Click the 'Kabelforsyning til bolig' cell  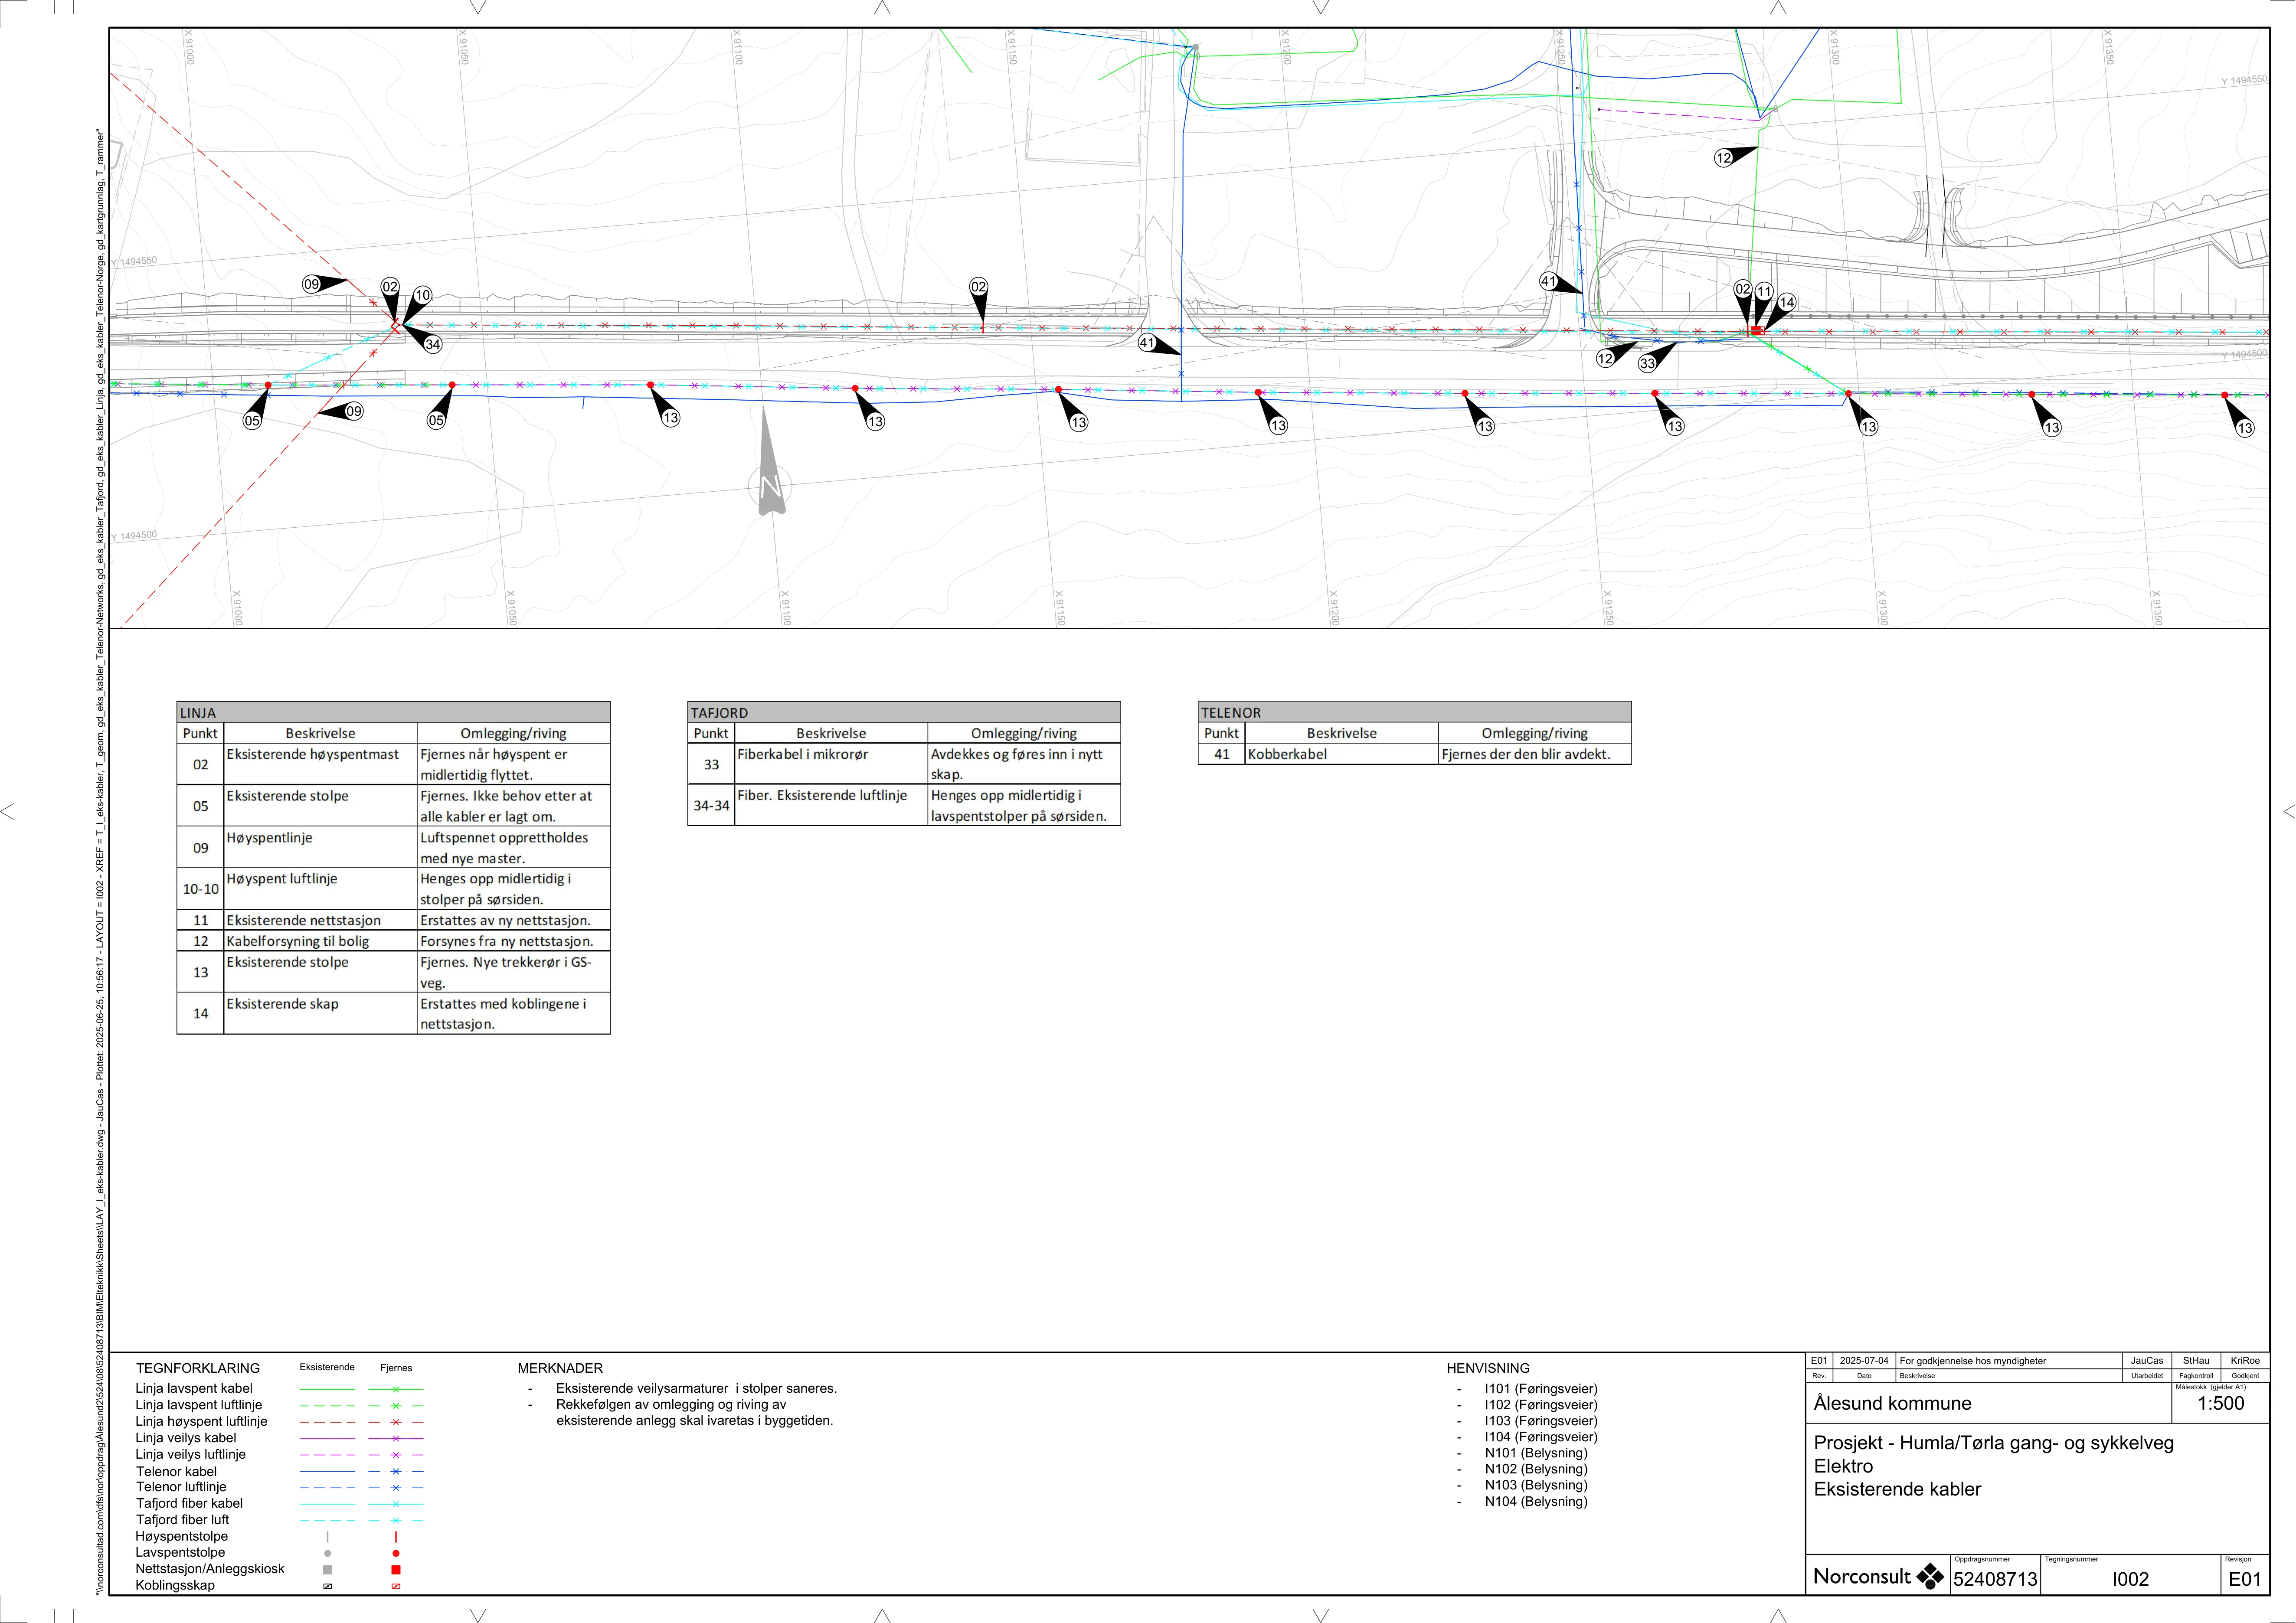pyautogui.click(x=320, y=941)
